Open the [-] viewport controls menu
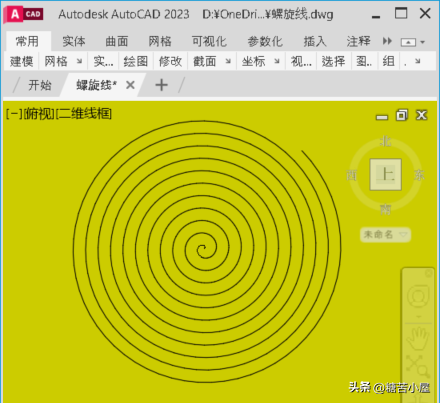440x403 pixels. click(x=14, y=114)
